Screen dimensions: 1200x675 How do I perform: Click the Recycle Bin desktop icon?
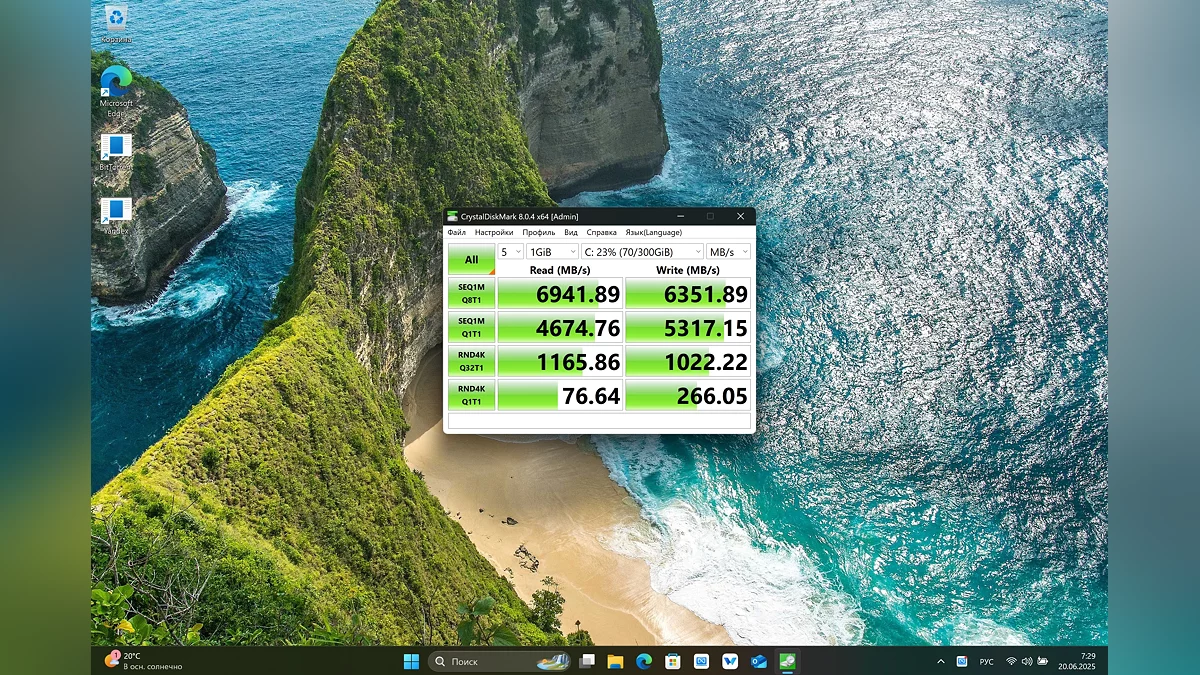[x=117, y=19]
